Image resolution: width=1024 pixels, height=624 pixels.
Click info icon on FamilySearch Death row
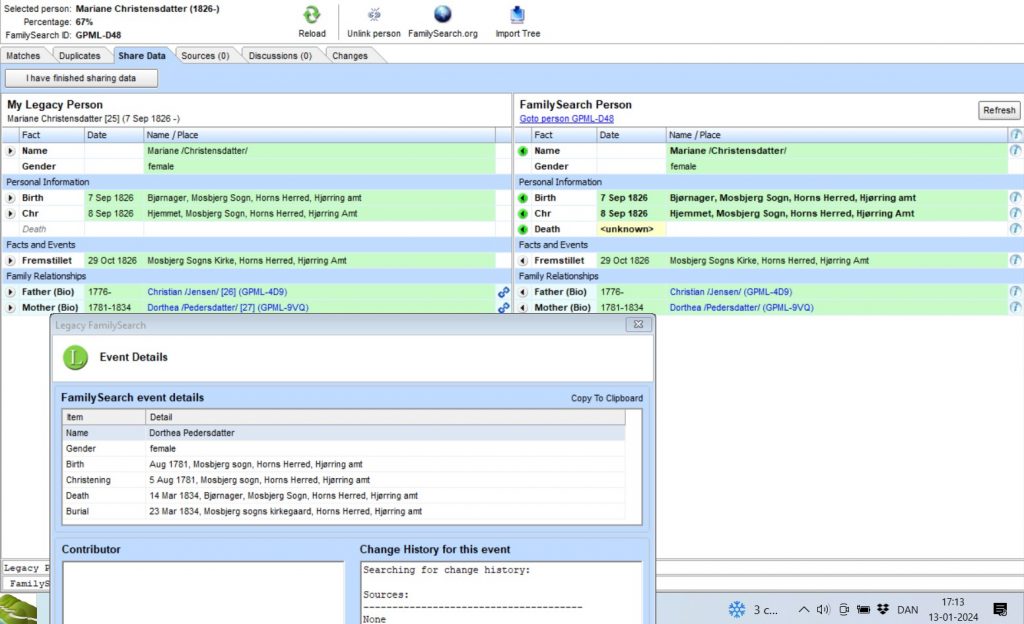point(1016,228)
